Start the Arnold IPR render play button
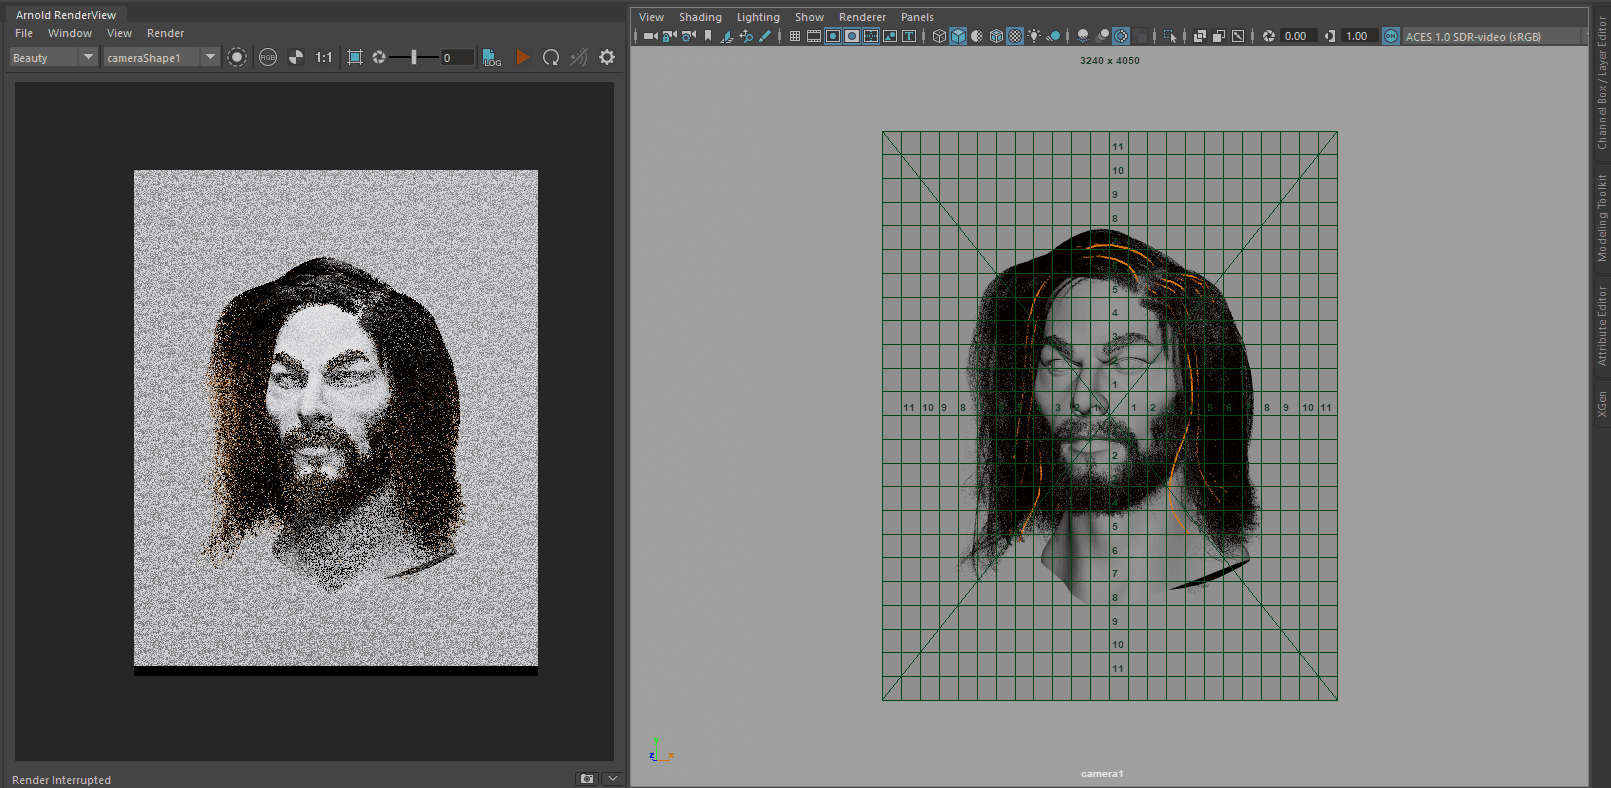The width and height of the screenshot is (1611, 788). point(522,57)
